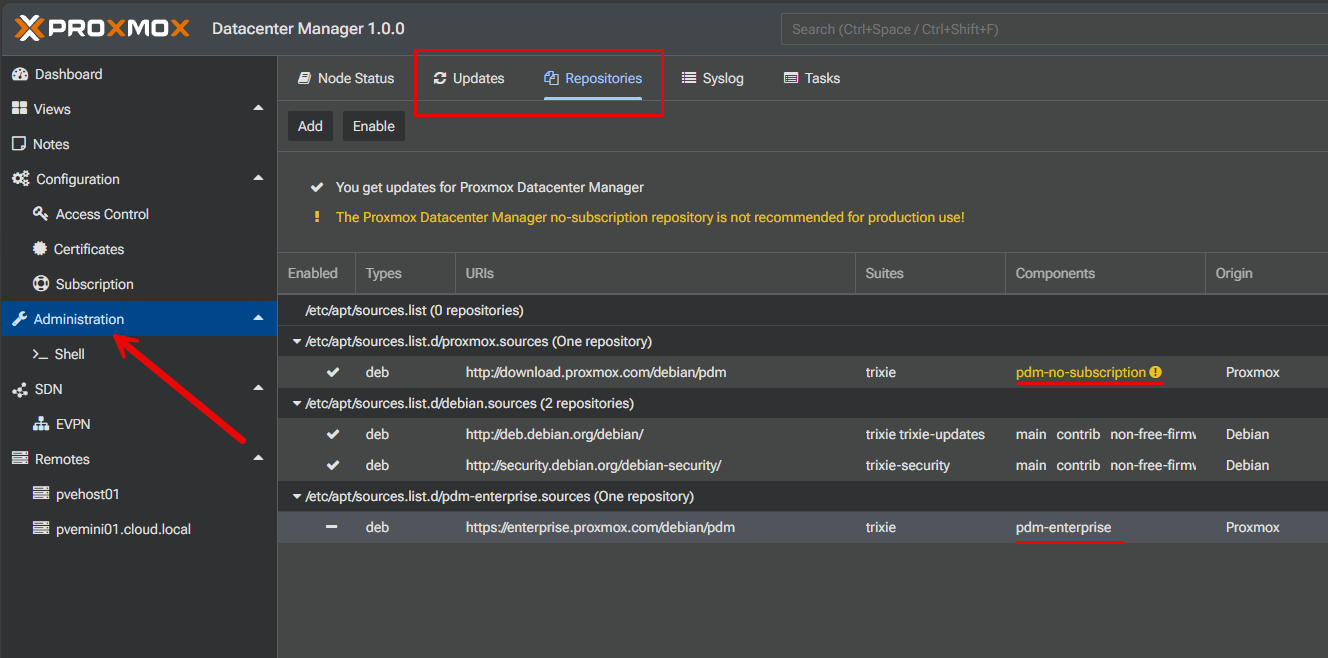Image resolution: width=1328 pixels, height=658 pixels.
Task: Collapse the Views sidebar section
Action: [x=258, y=108]
